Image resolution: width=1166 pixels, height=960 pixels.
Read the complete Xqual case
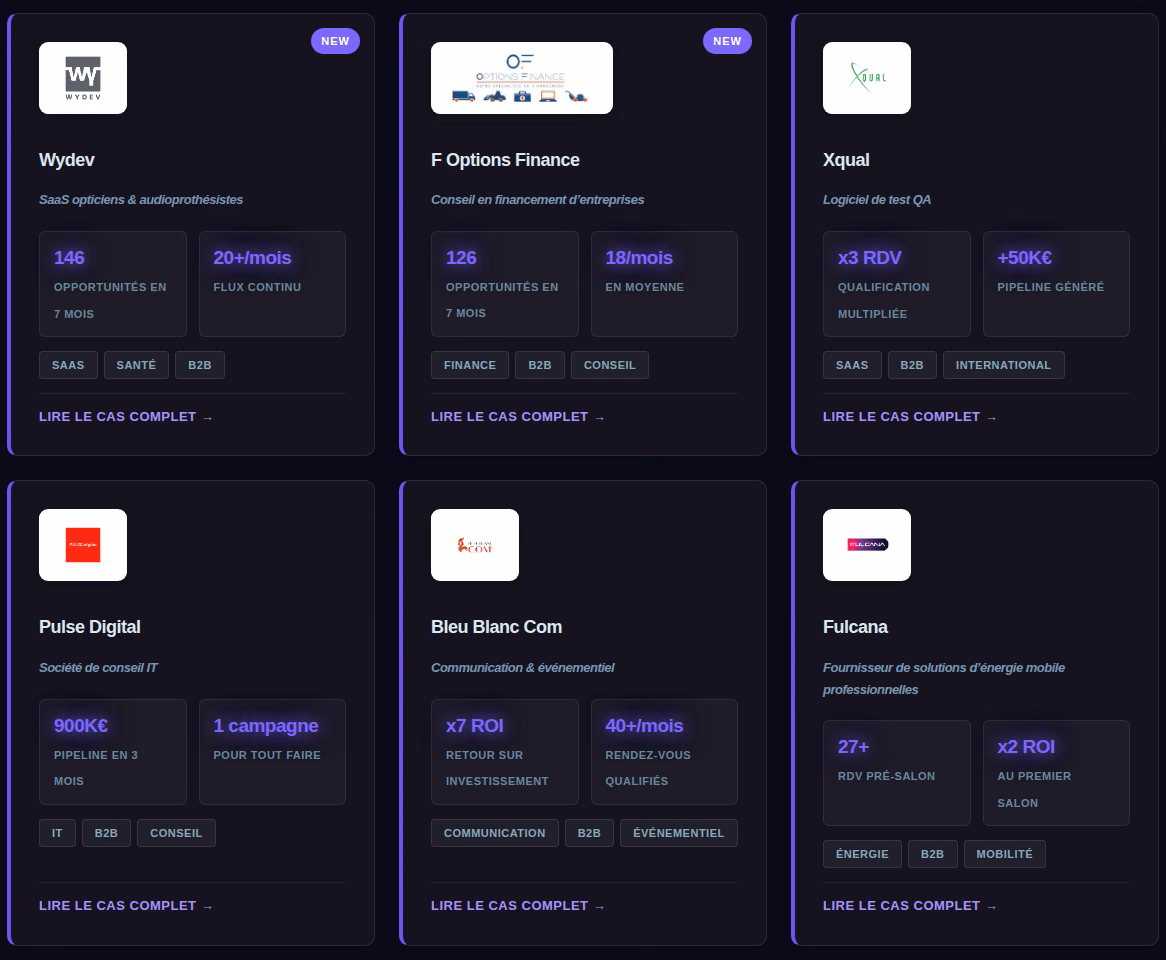click(x=909, y=417)
